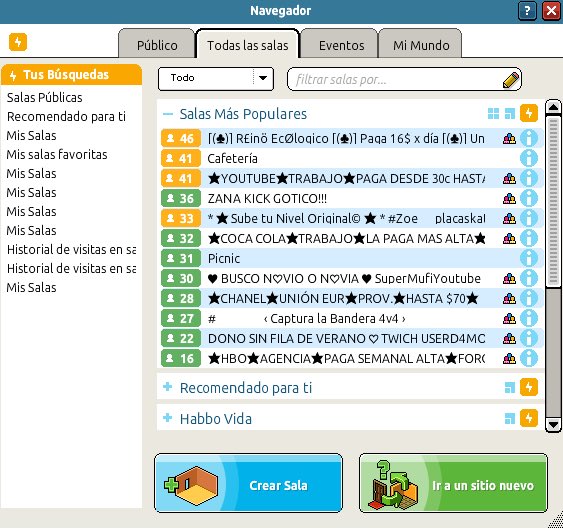
Task: Select the COCA COLA TRABAJO LA PAGA MAS ALTA room
Action: point(352,238)
